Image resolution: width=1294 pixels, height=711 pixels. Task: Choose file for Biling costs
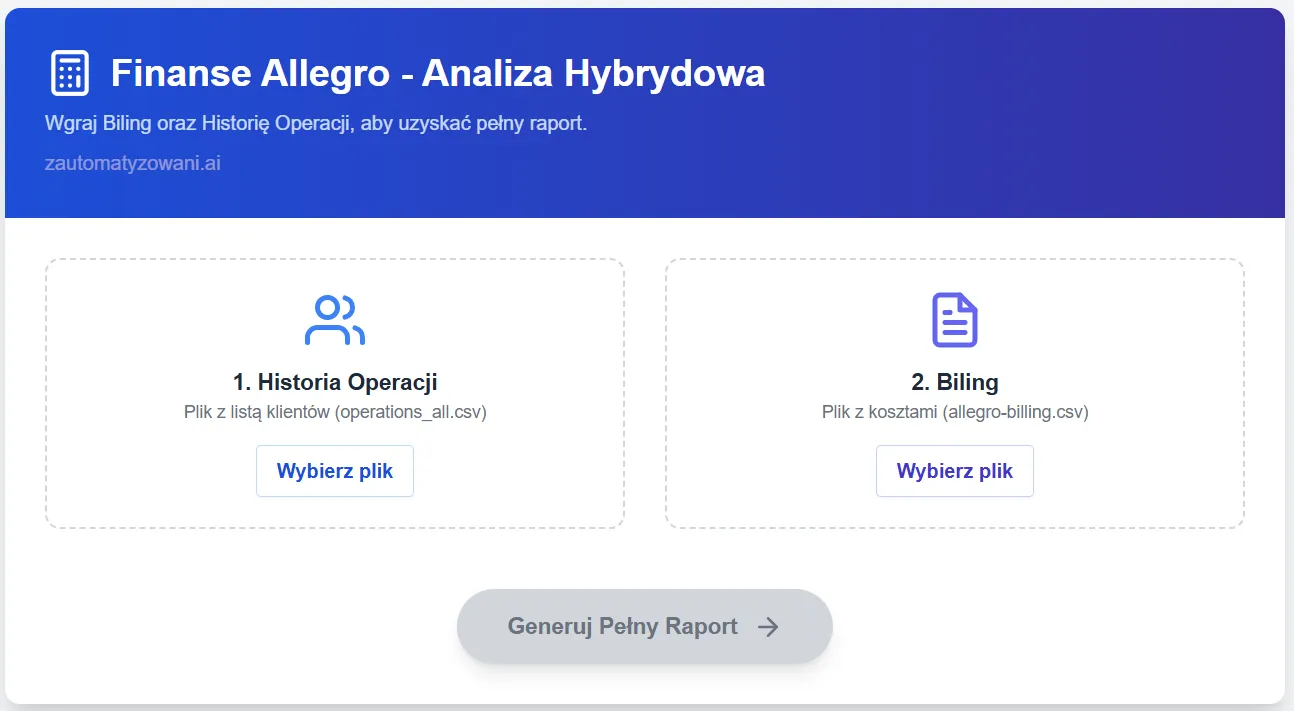click(x=955, y=471)
